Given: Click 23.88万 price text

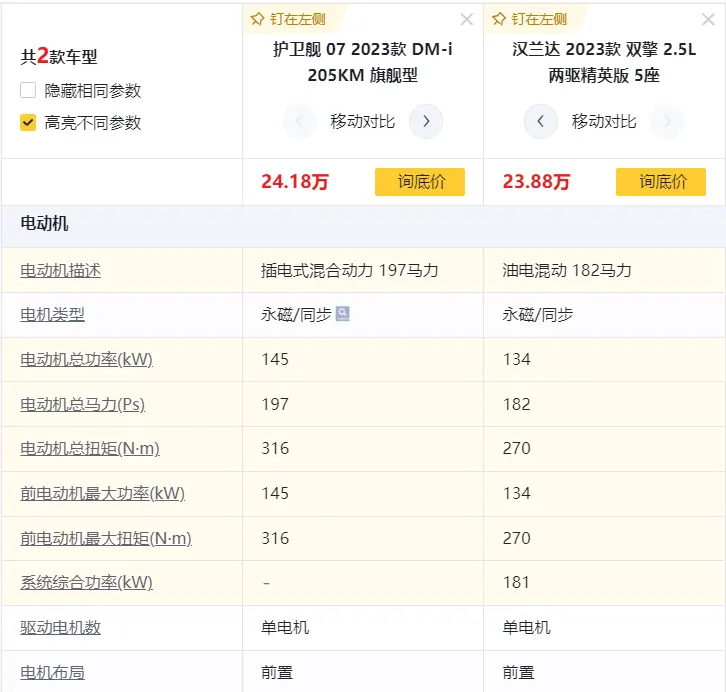Looking at the screenshot, I should pyautogui.click(x=536, y=181).
